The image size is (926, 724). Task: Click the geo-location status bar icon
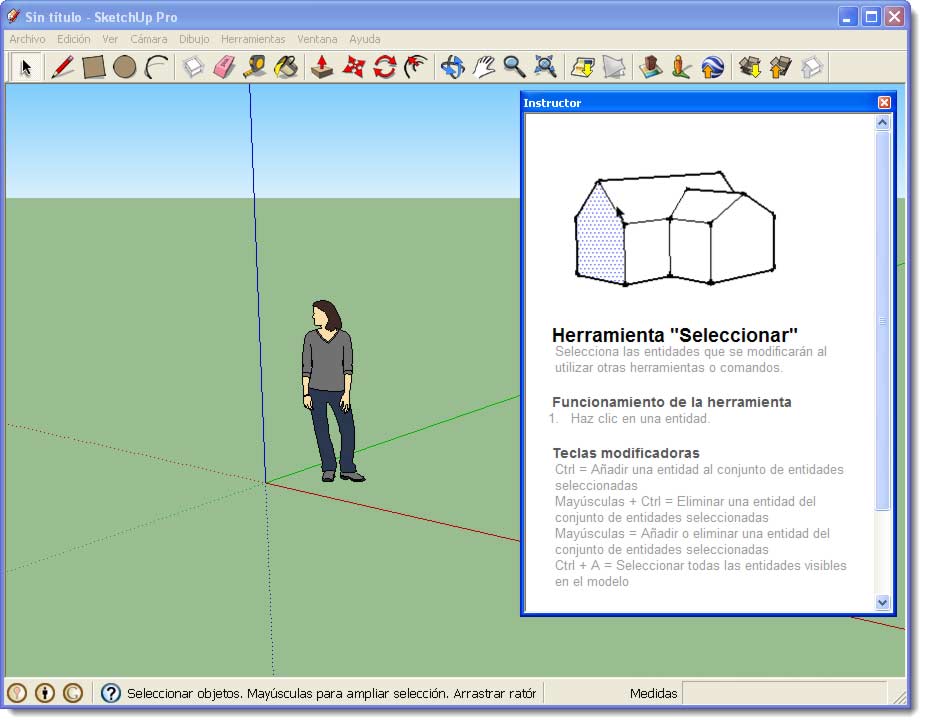(17, 693)
